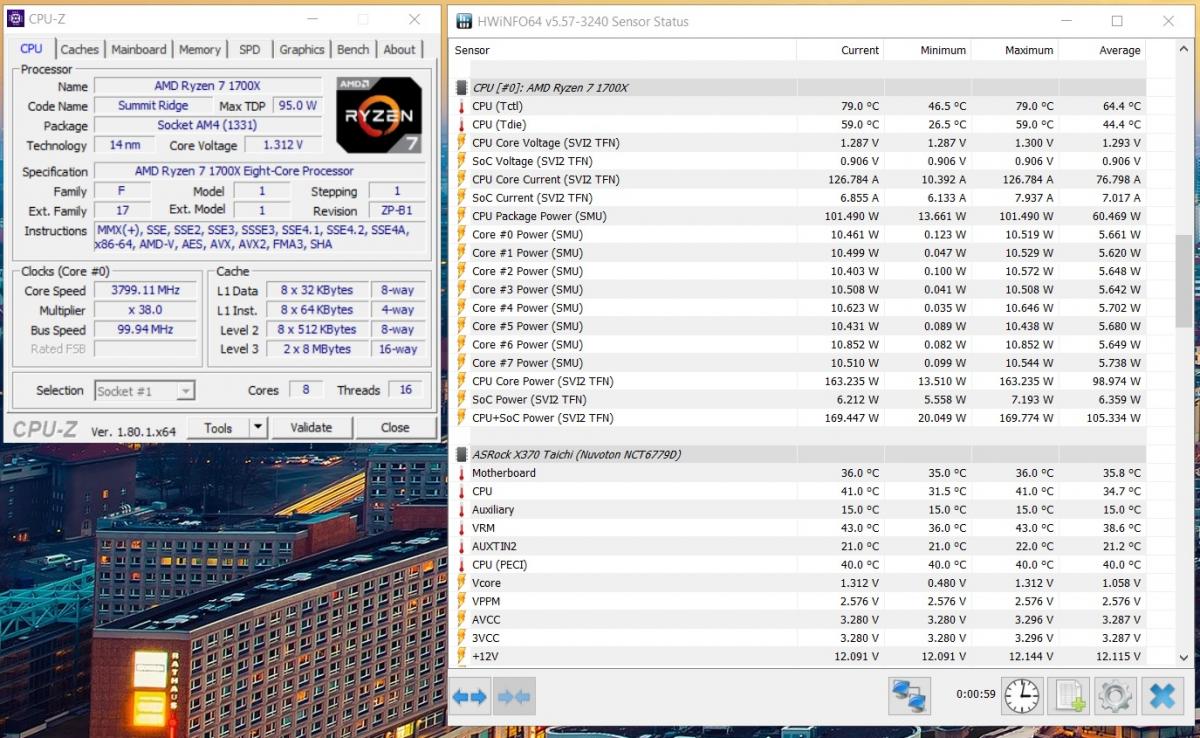Click the HWiNFO vertical scrollbar thumb

point(1184,281)
